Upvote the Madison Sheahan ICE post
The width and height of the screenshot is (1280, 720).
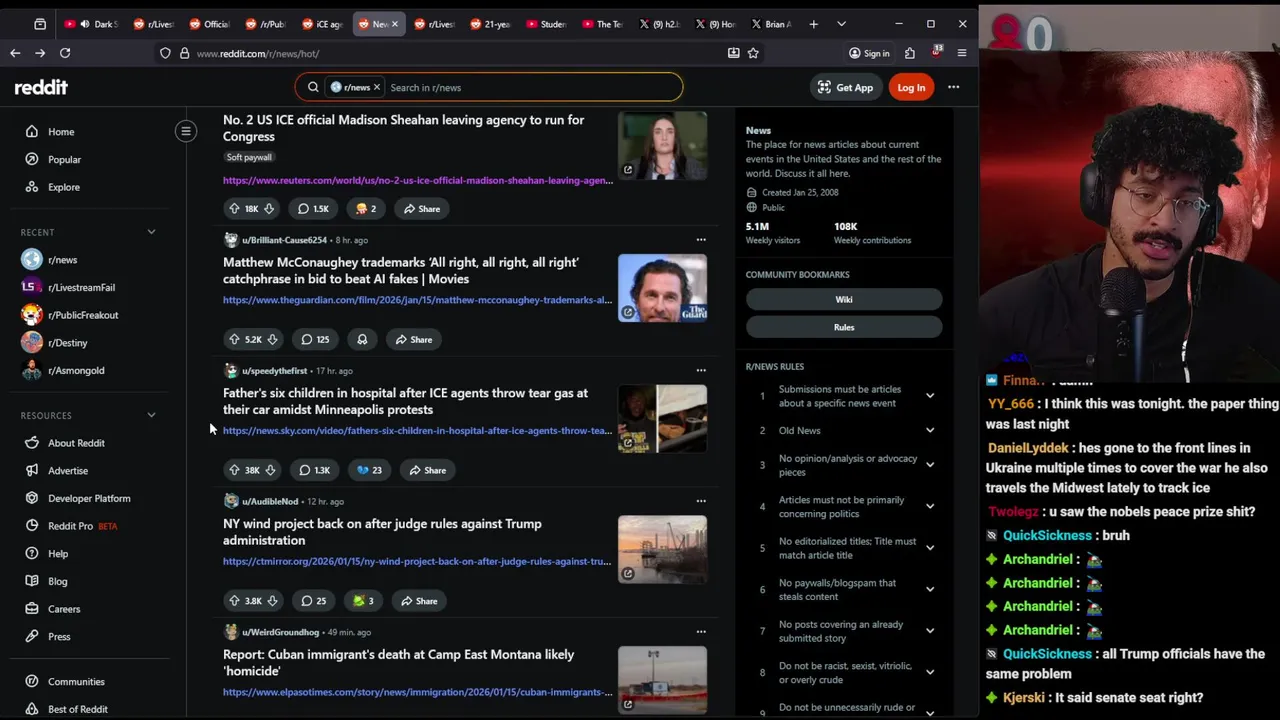pyautogui.click(x=234, y=209)
